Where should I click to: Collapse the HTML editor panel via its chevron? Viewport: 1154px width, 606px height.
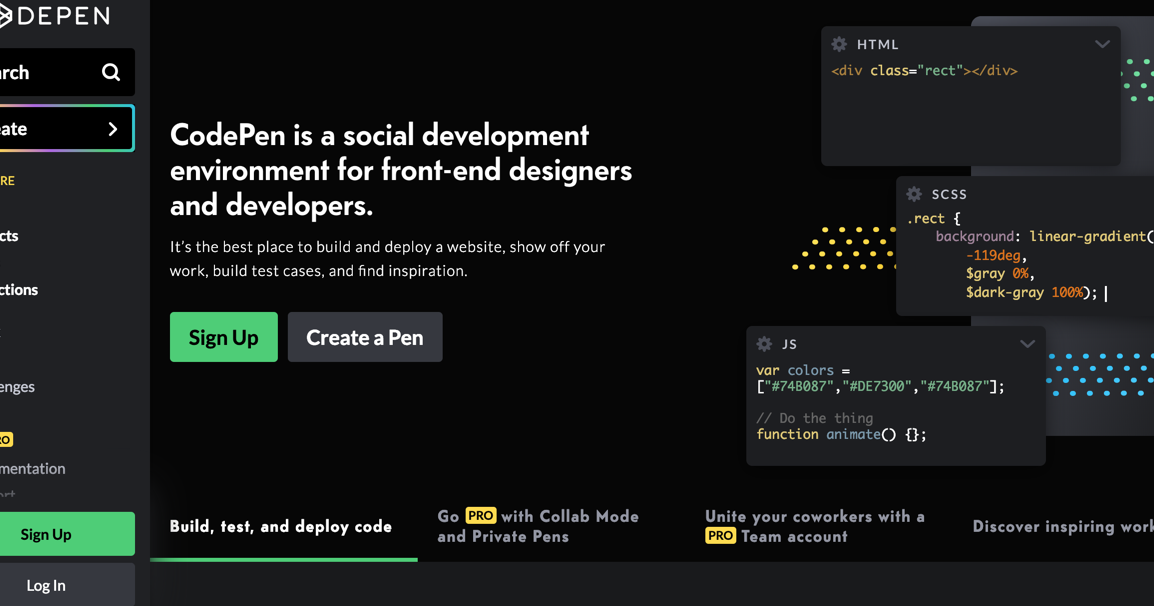coord(1102,44)
